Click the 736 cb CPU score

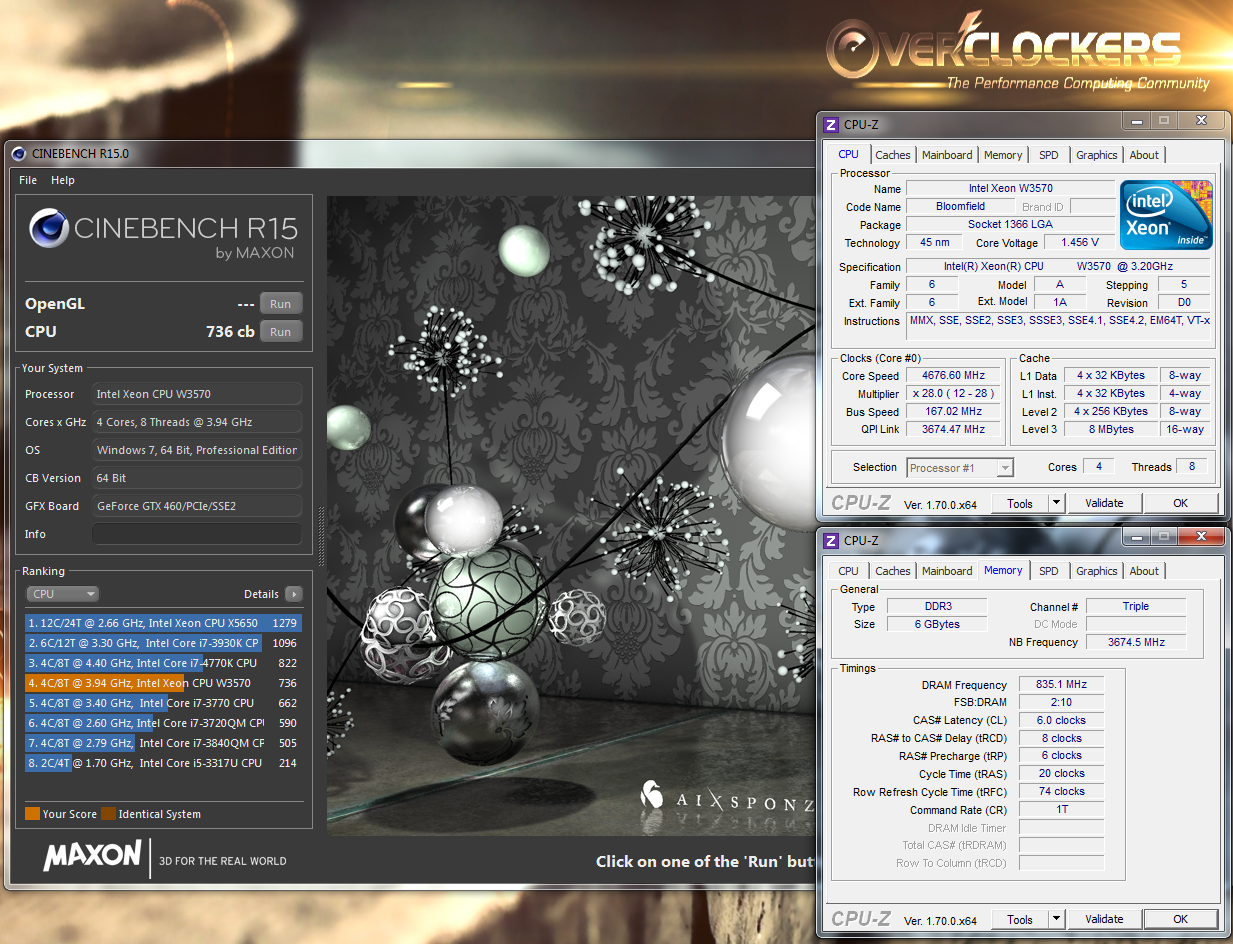(230, 332)
